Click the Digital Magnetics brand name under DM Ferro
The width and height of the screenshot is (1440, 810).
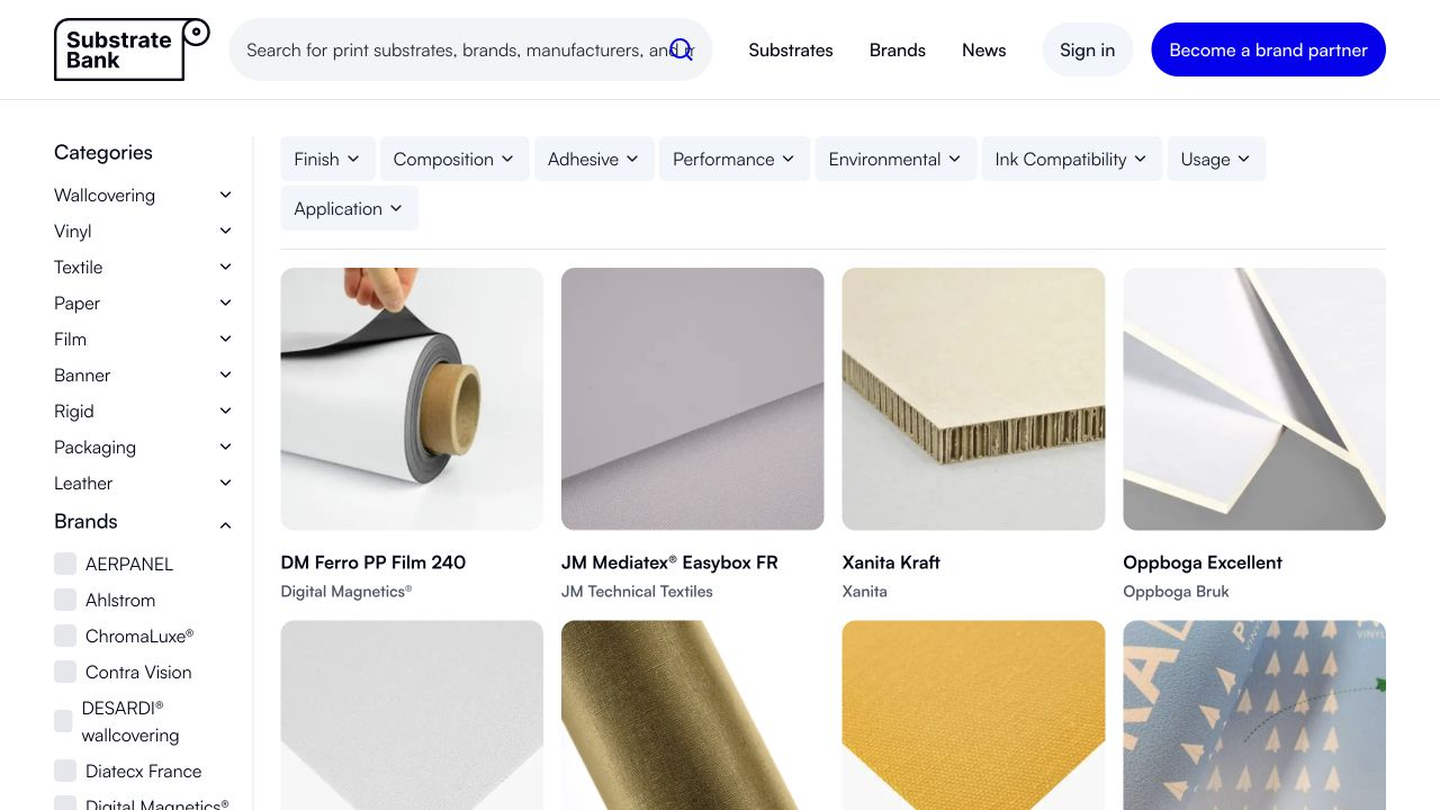click(346, 591)
